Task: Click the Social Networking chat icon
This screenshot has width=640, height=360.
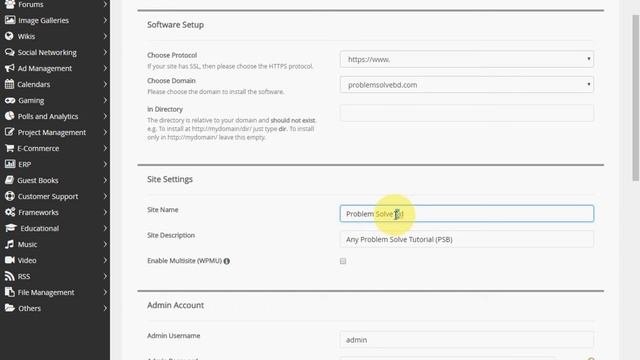Action: [9, 52]
